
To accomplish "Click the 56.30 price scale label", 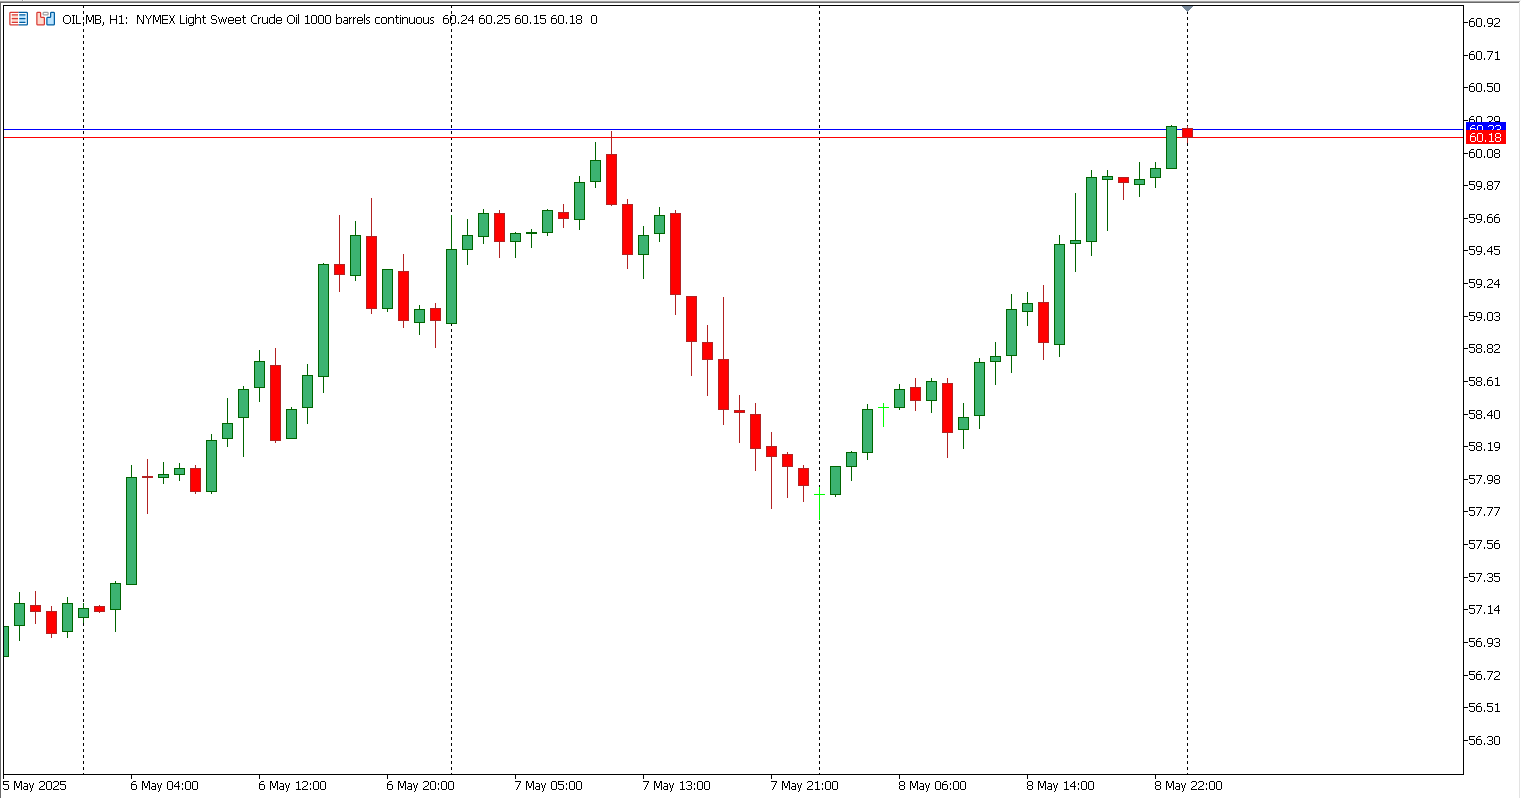I will (1484, 740).
